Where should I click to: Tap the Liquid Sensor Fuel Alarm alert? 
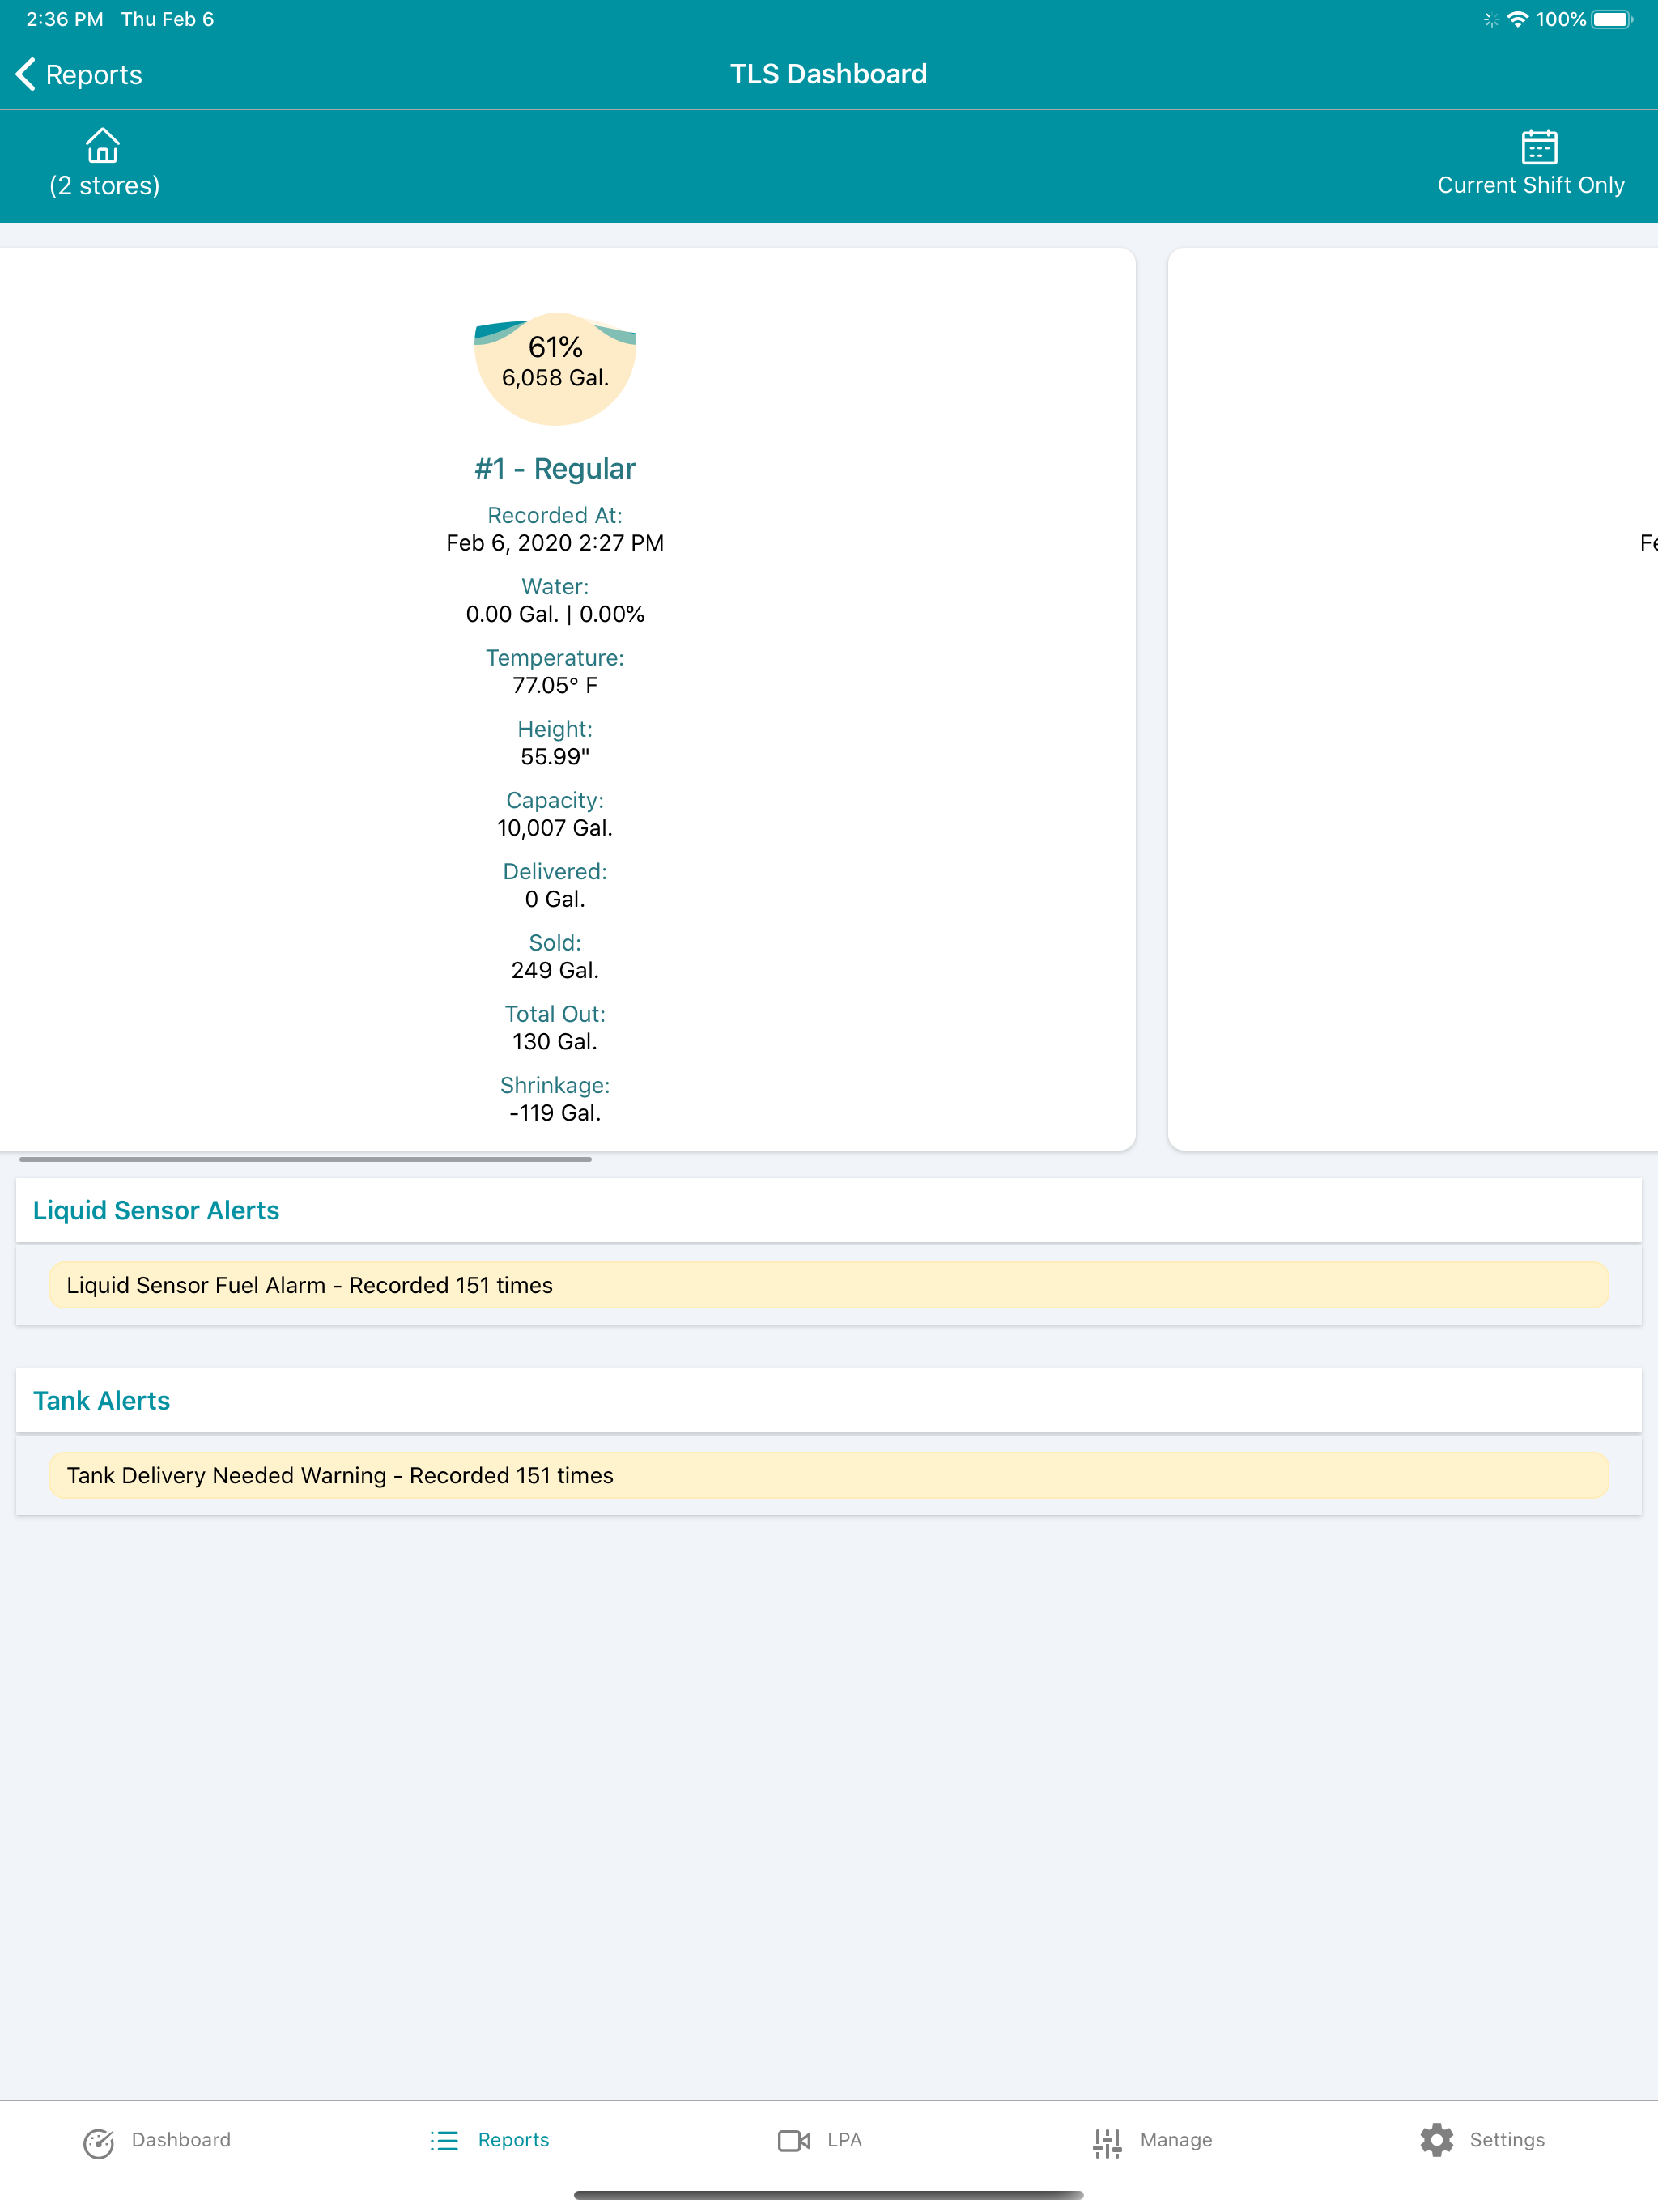828,1285
